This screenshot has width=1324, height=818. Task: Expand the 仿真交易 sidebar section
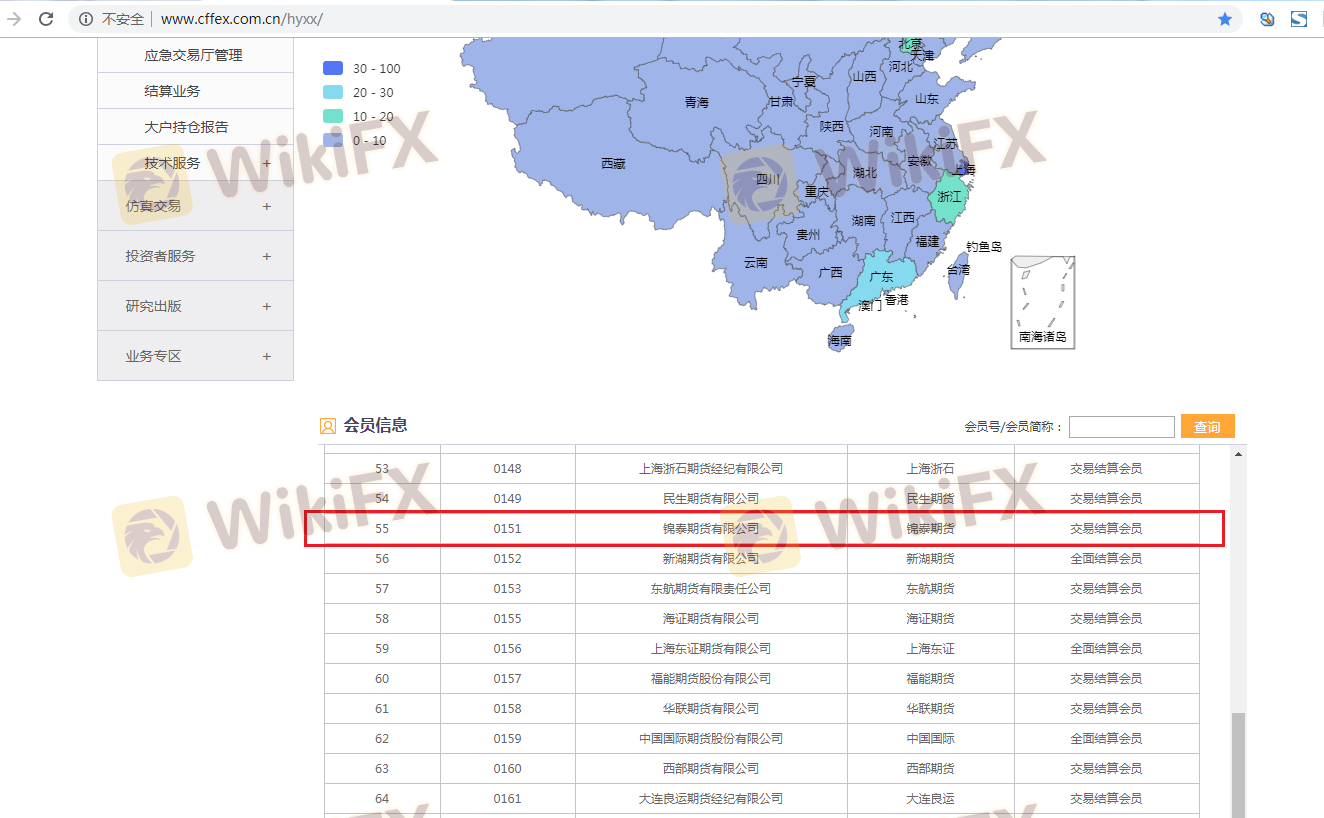pos(266,206)
